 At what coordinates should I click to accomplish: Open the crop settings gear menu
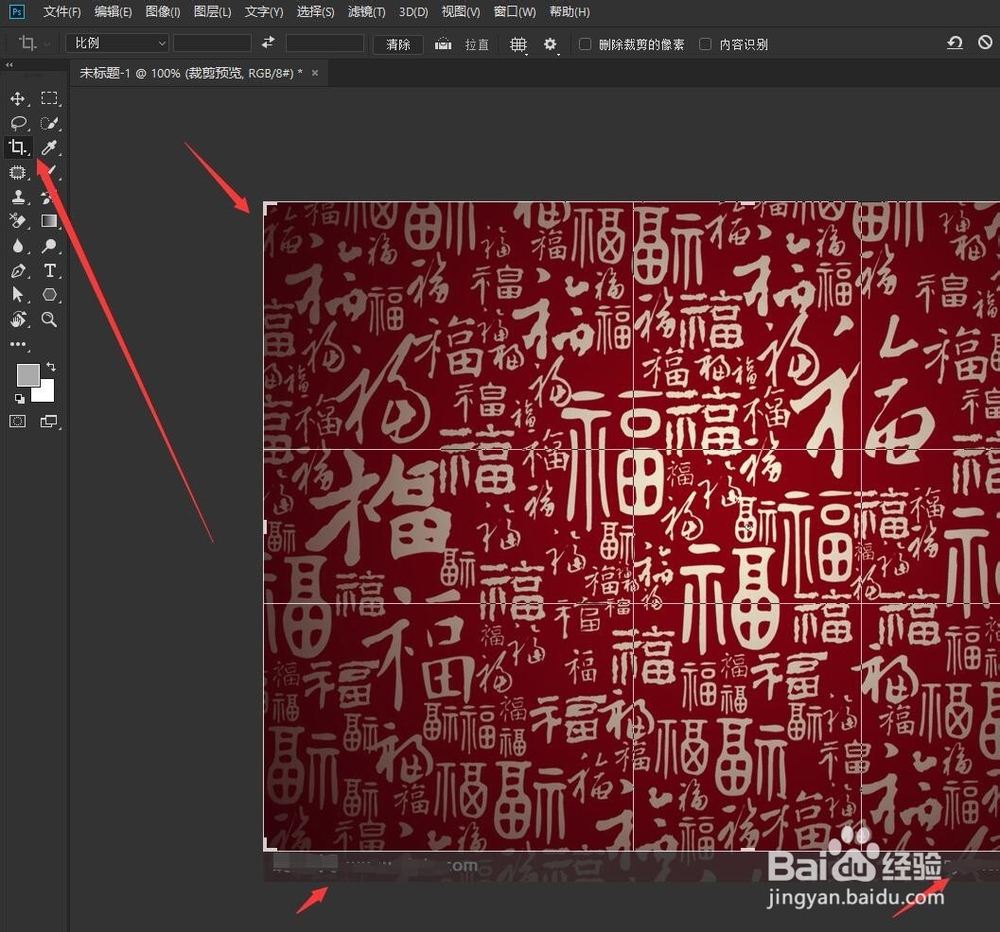tap(548, 43)
